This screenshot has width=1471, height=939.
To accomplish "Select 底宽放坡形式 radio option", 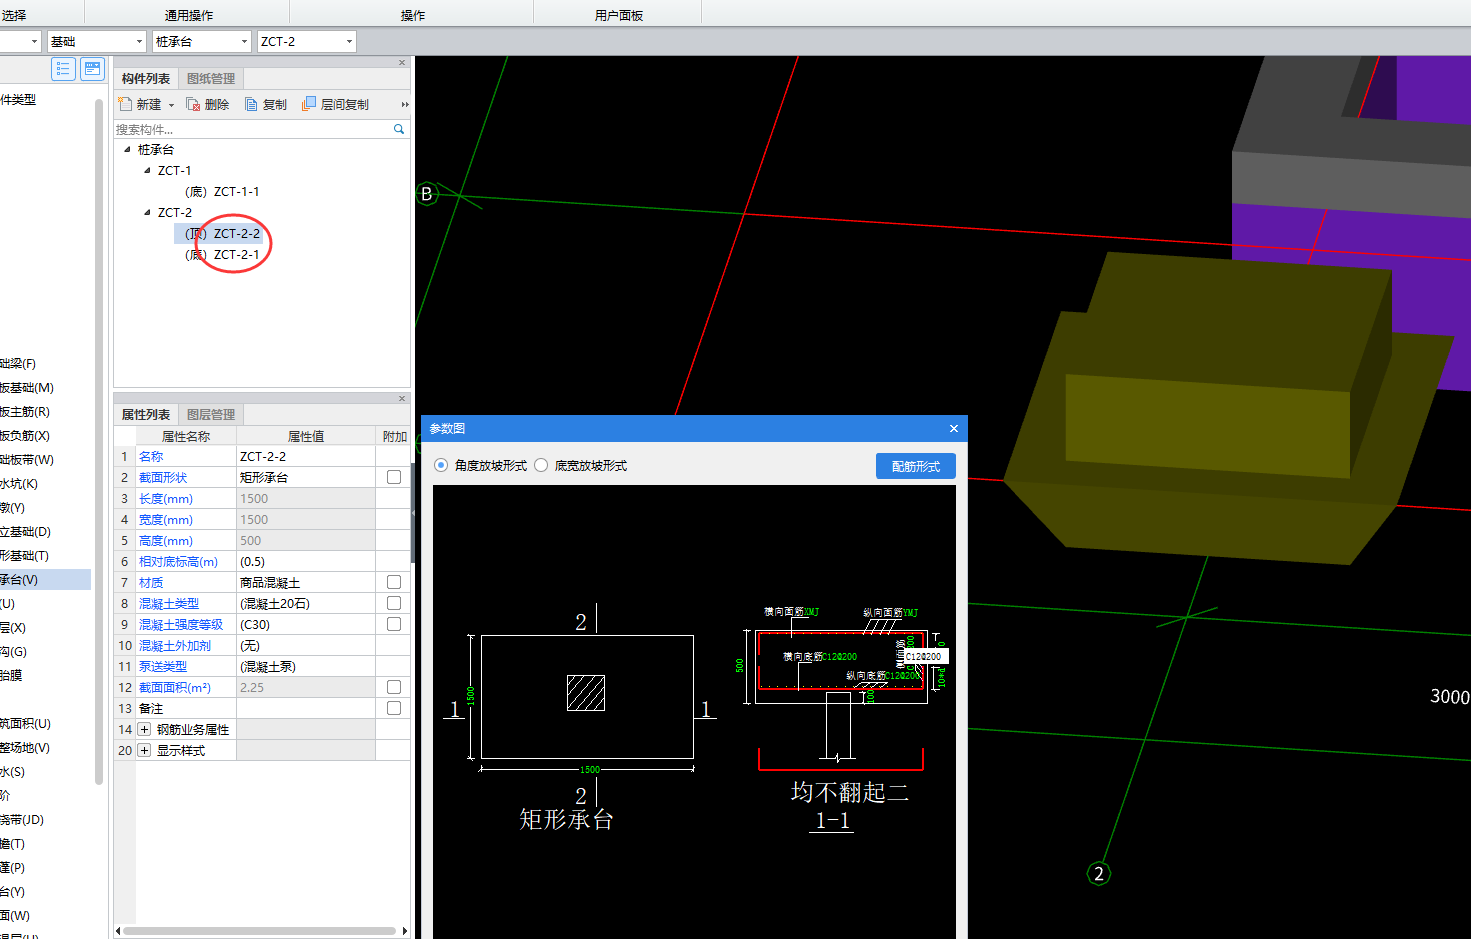I will (541, 465).
